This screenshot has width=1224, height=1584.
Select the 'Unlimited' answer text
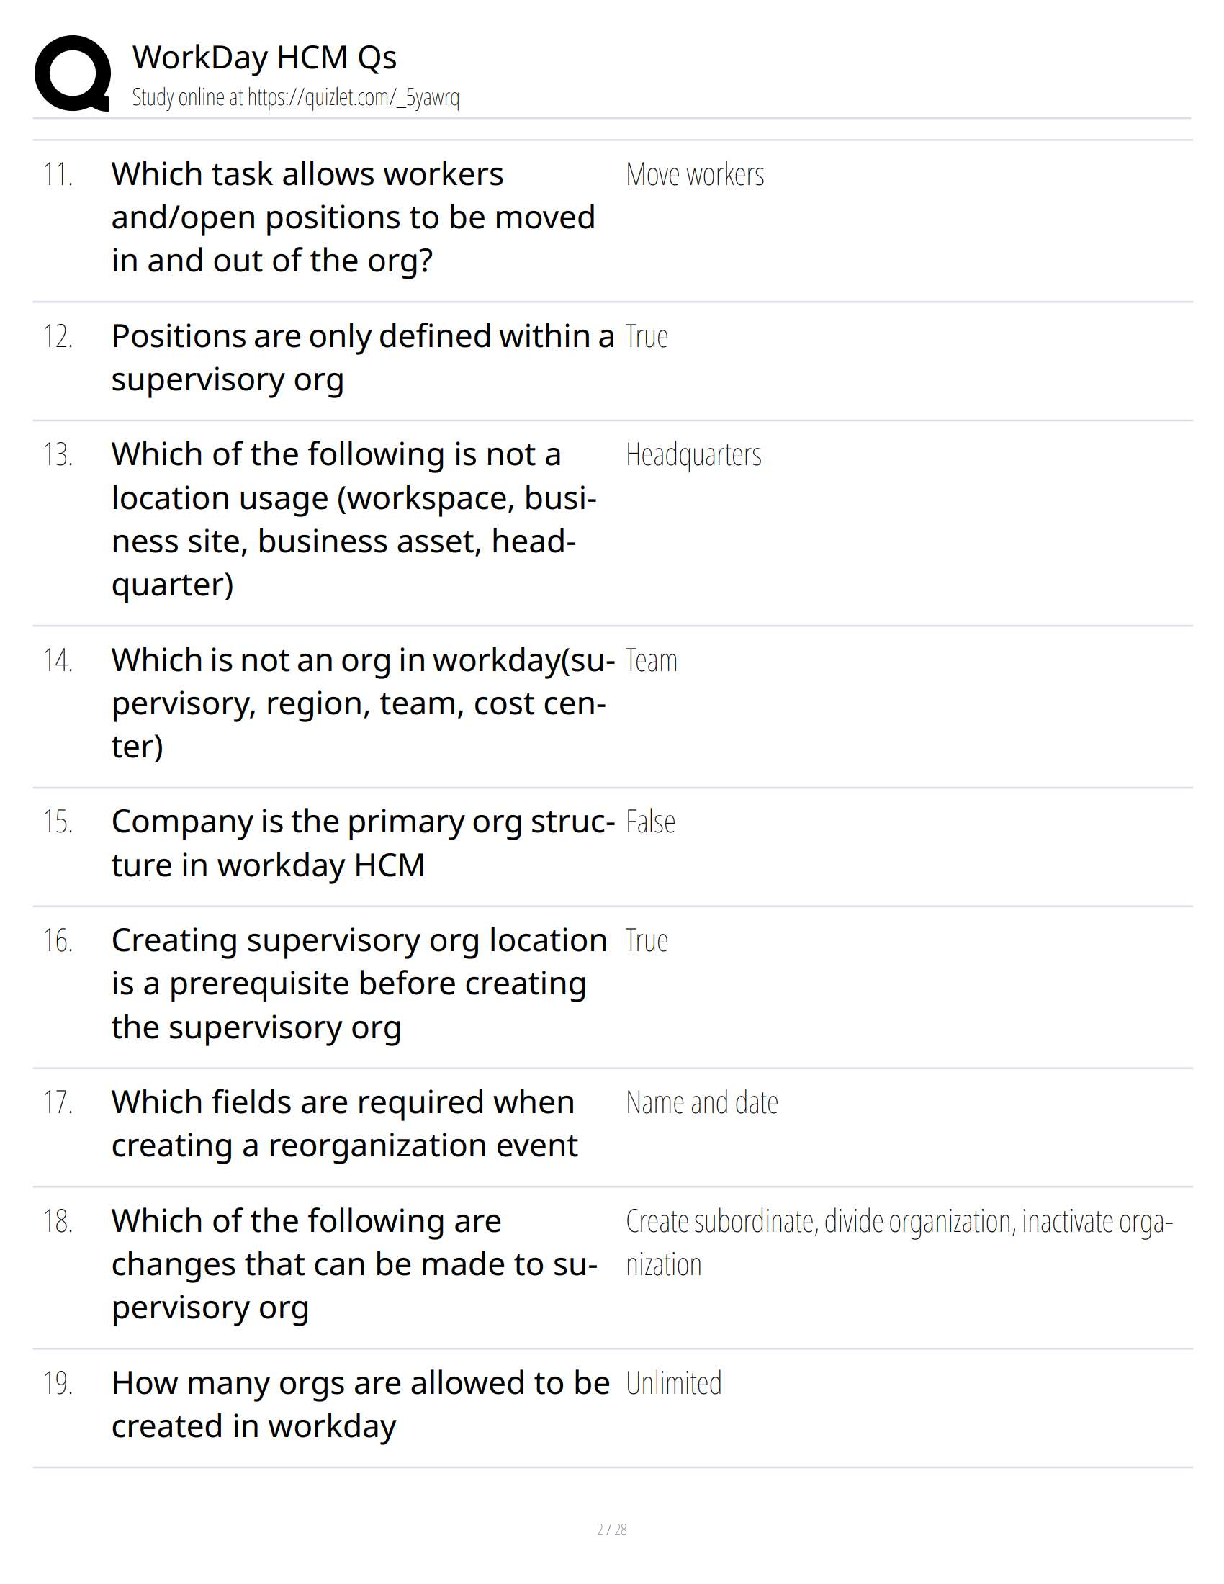tap(673, 1384)
